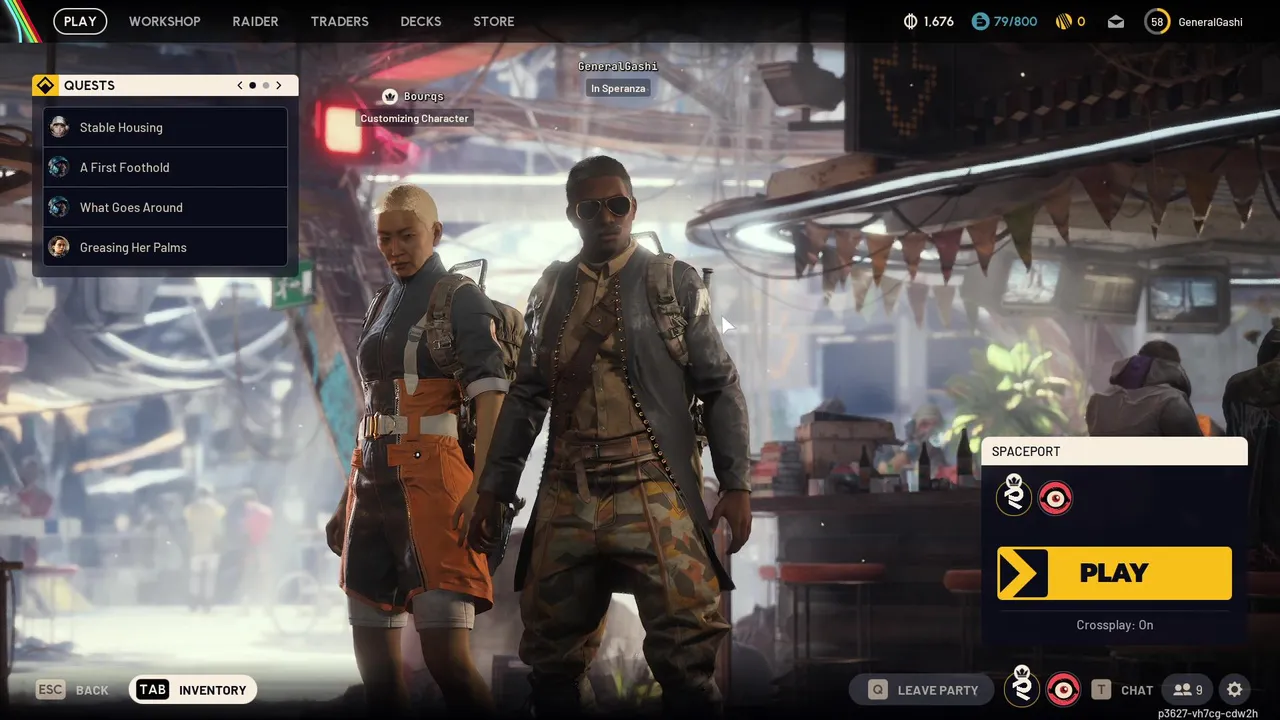Open the DECKS tab
Screen dimensions: 1280x720
pos(421,21)
